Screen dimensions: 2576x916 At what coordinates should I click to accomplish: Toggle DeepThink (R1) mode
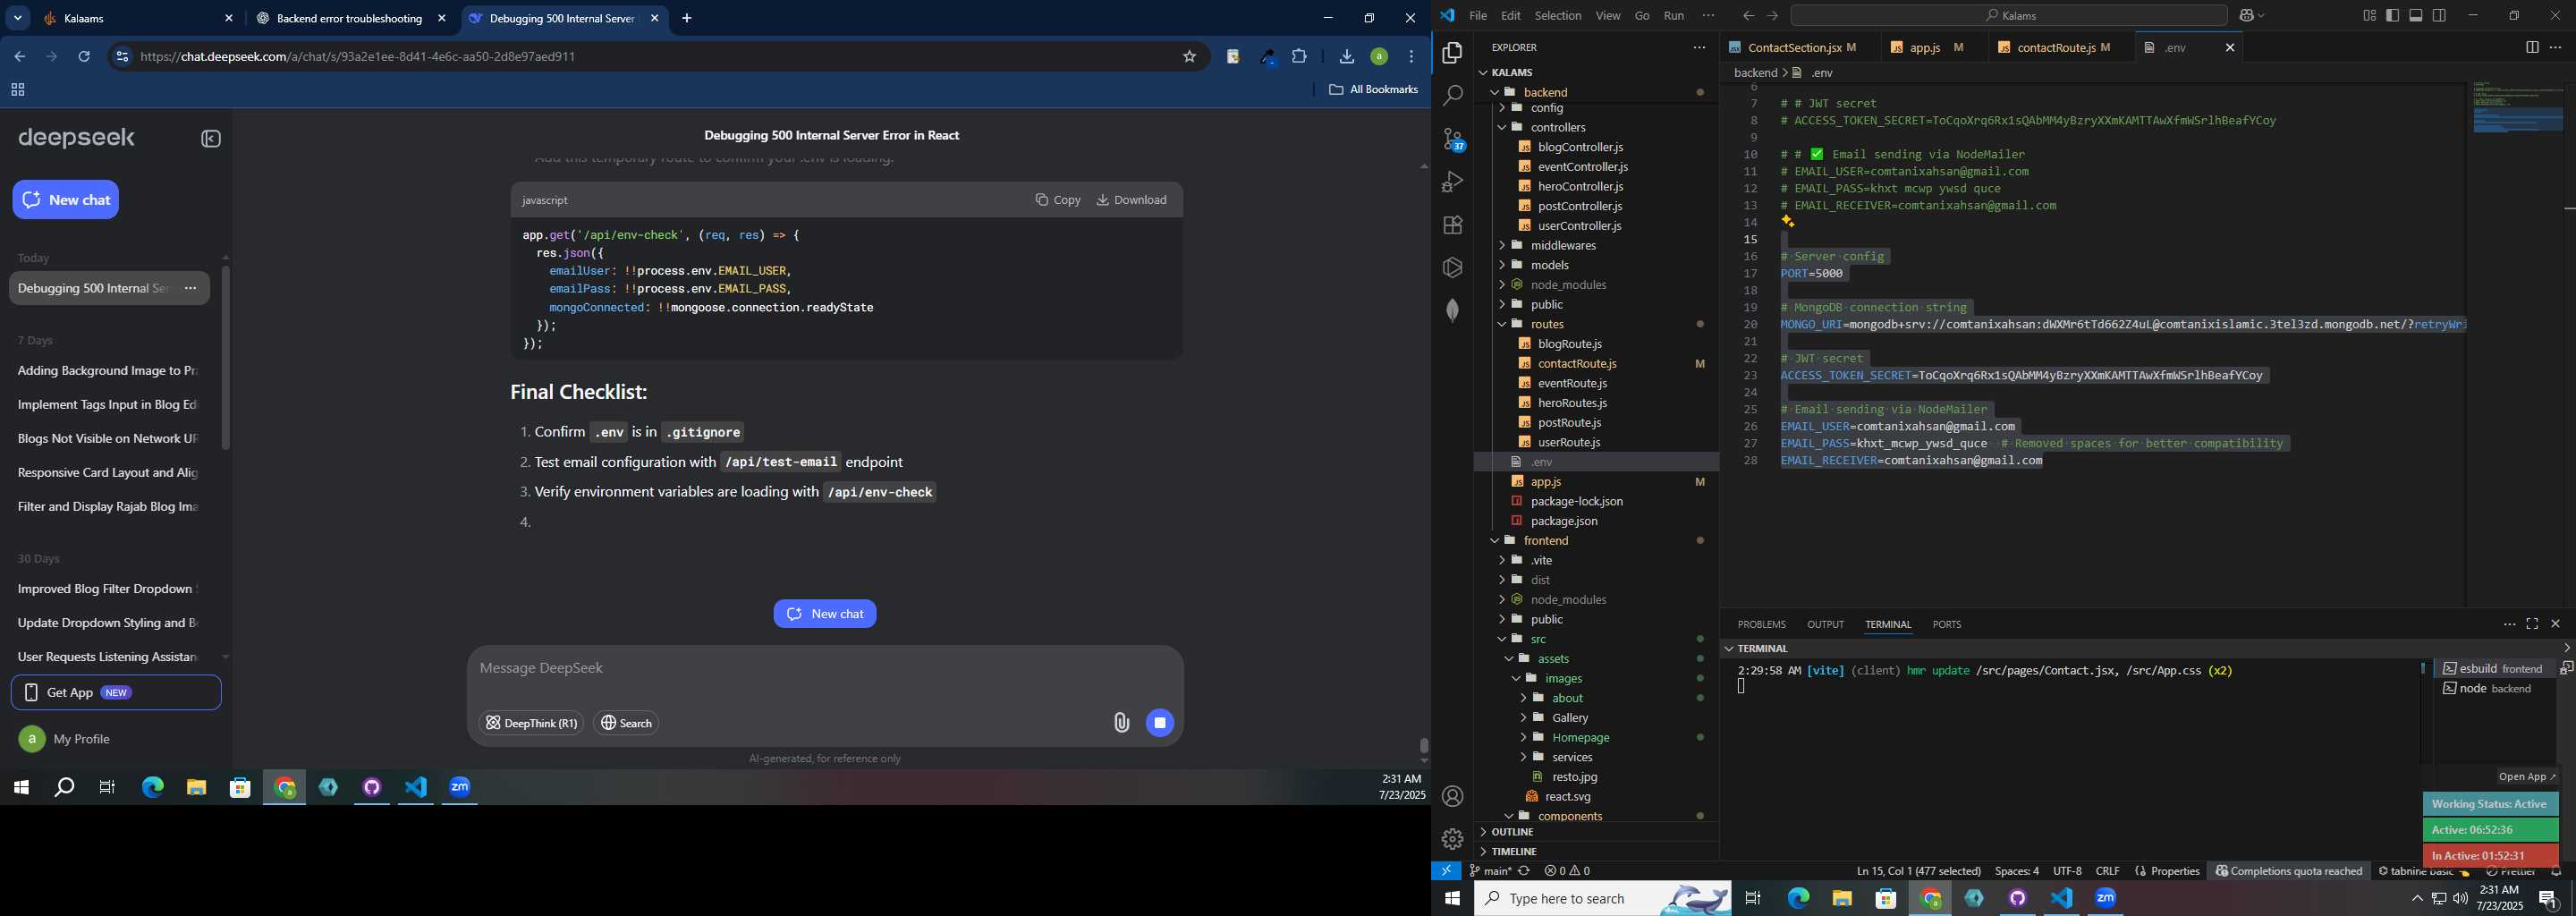click(x=531, y=723)
